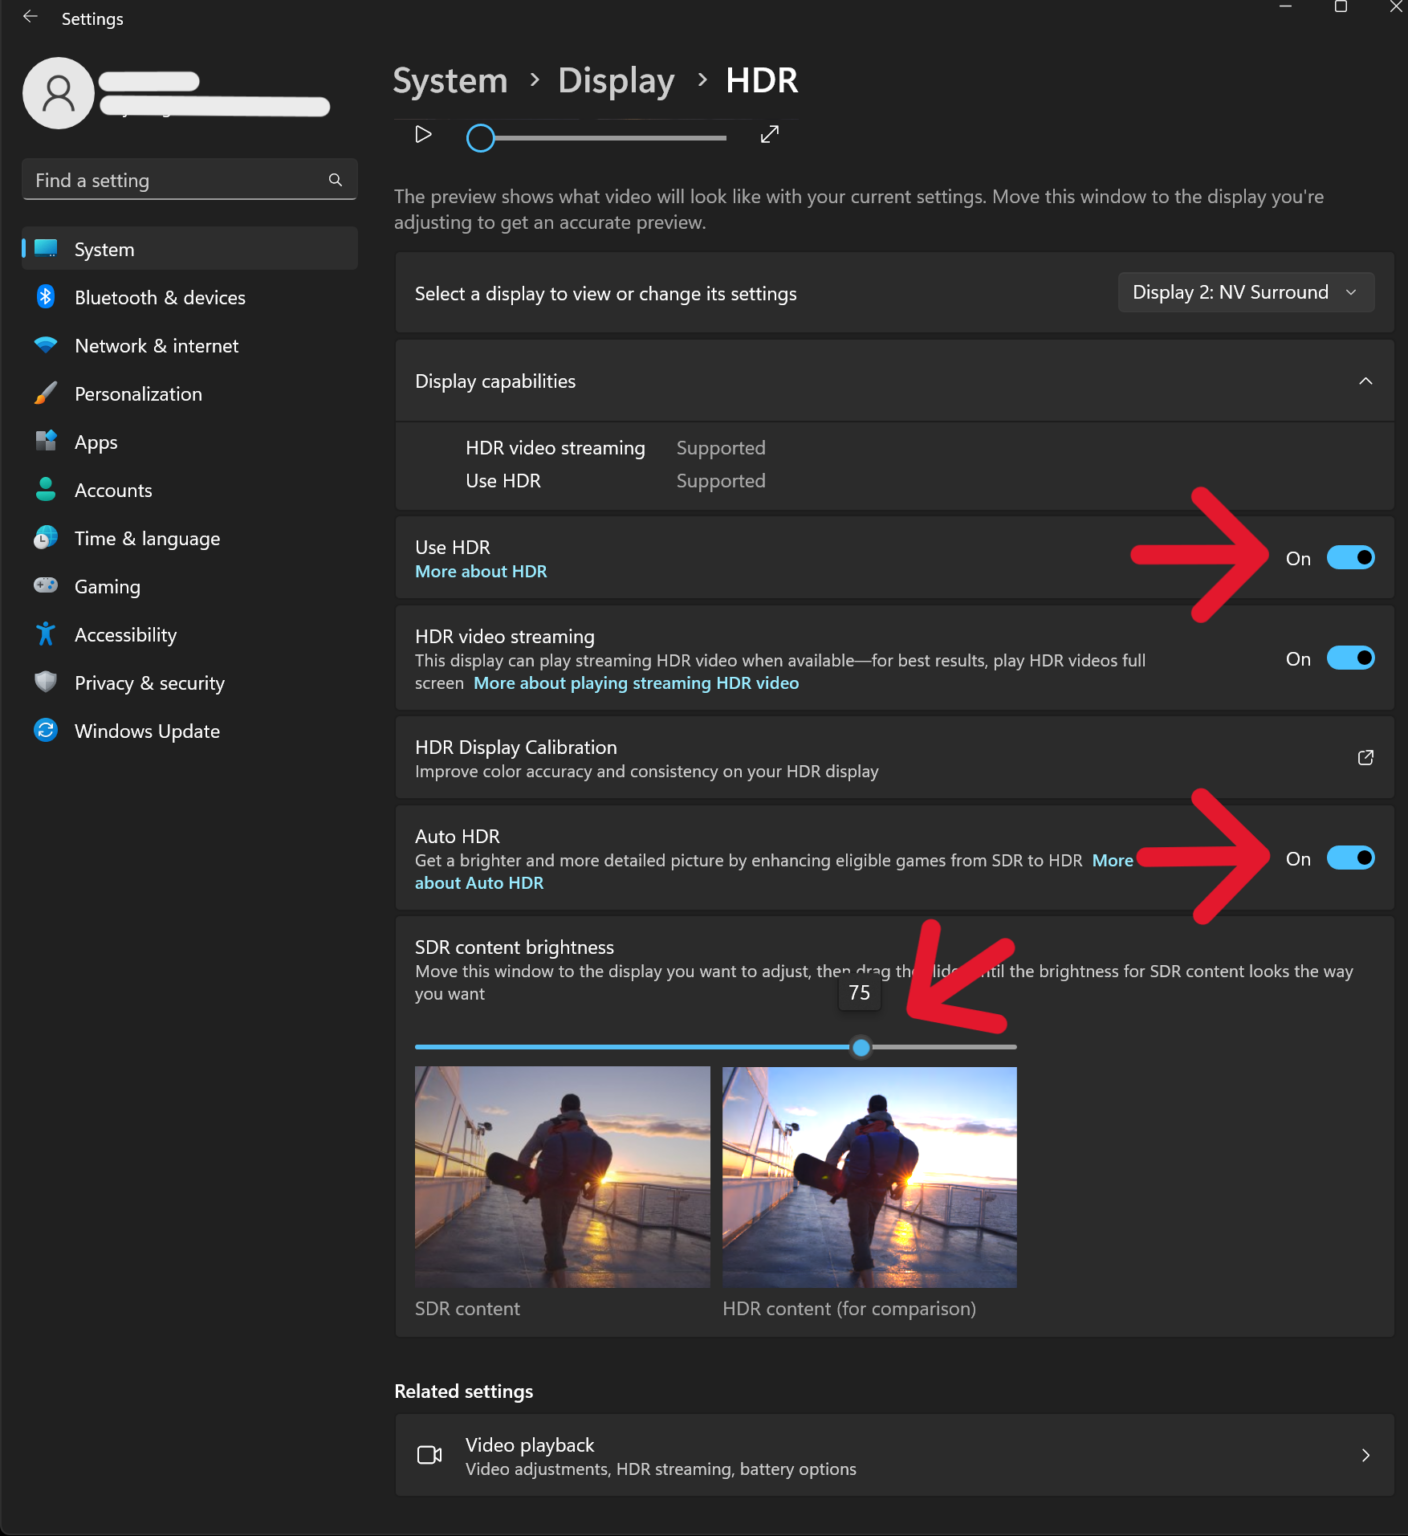Viewport: 1408px width, 1536px height.
Task: Expand the preview to full screen
Action: [769, 134]
